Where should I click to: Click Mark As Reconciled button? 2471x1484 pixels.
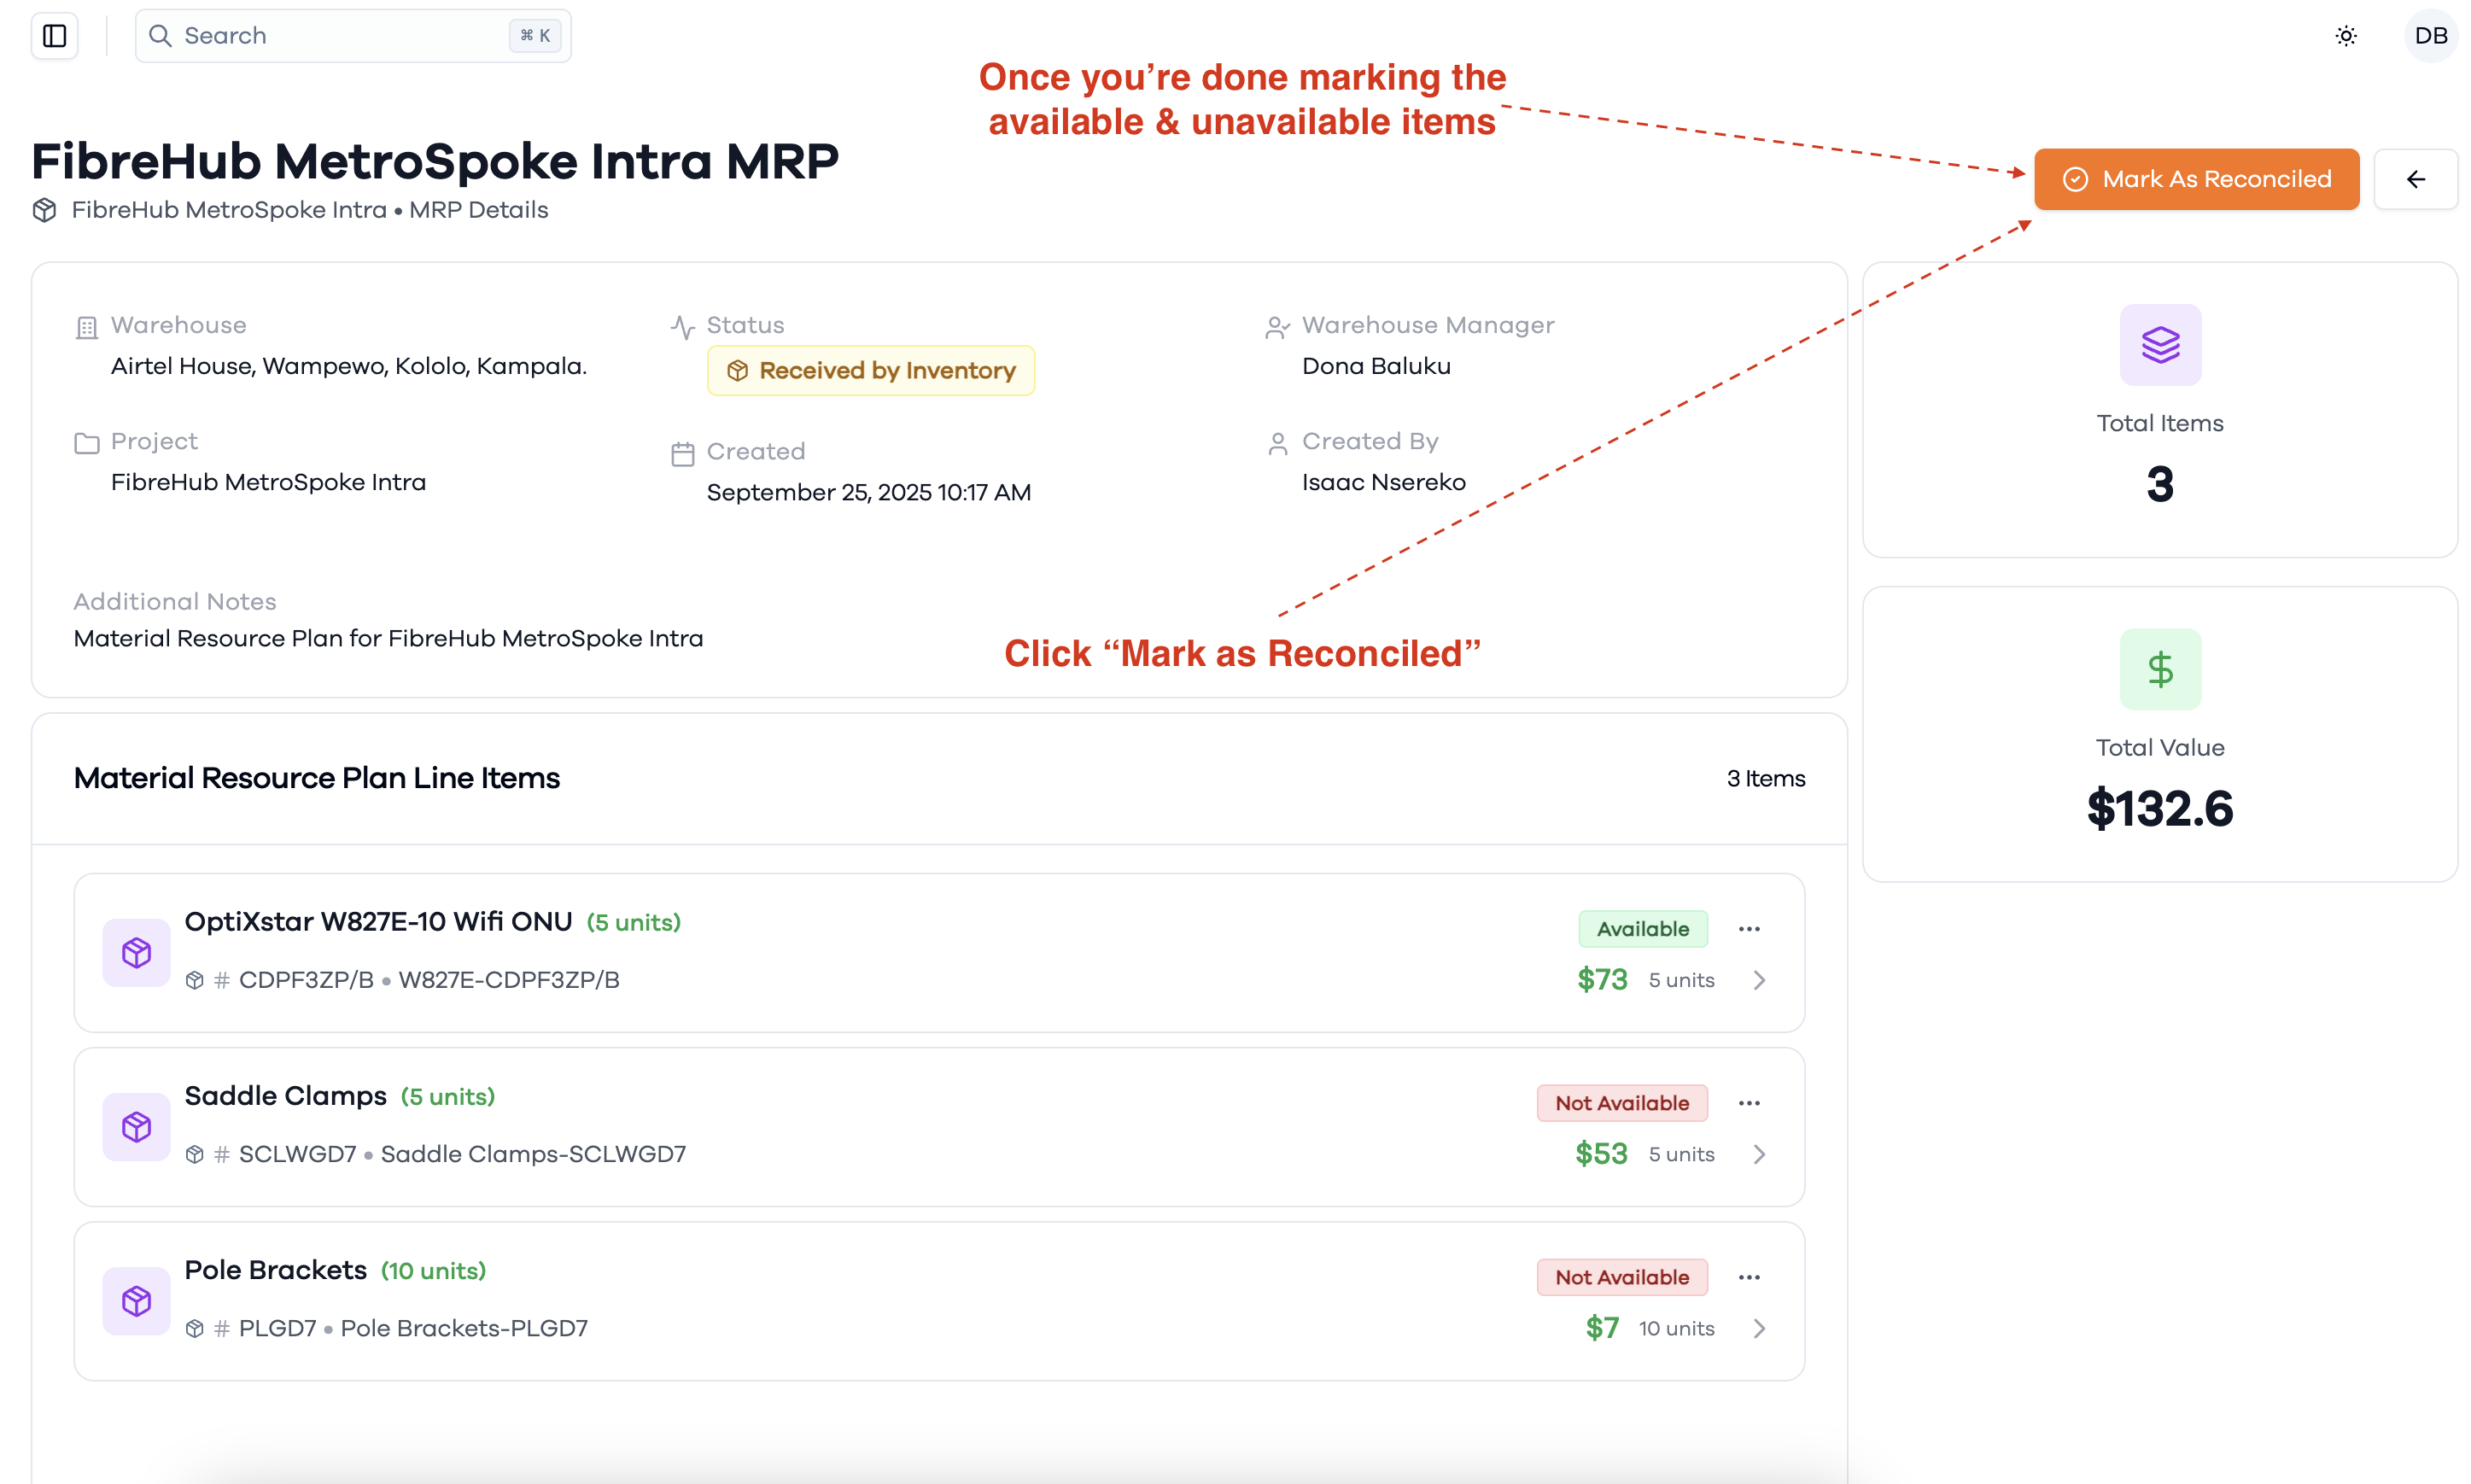(x=2196, y=179)
